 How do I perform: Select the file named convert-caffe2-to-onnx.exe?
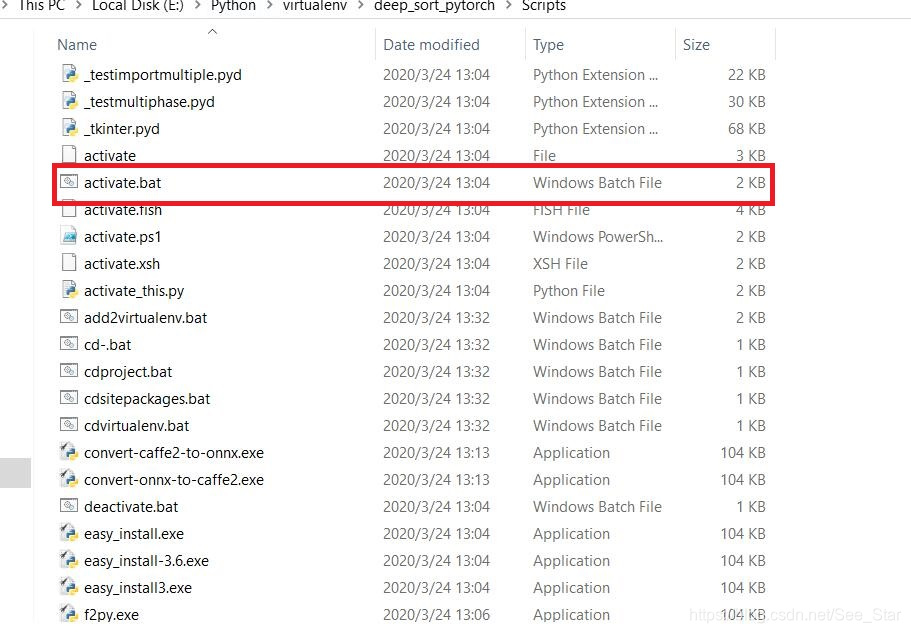click(x=174, y=452)
